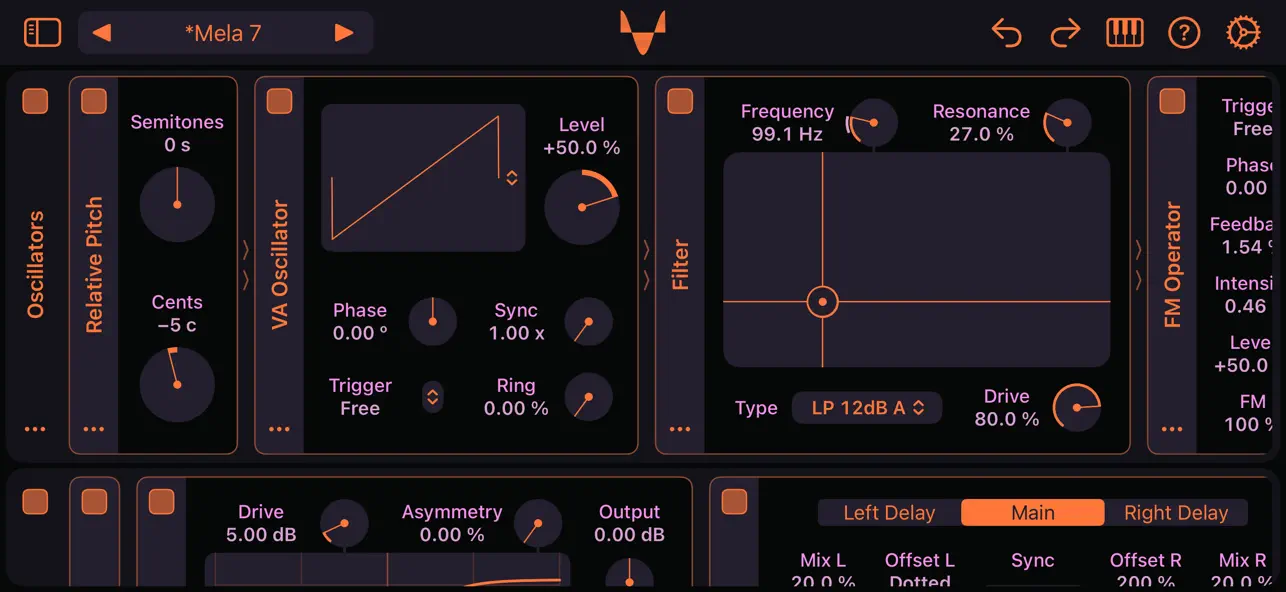Go to the next preset with the right arrow
The image size is (1286, 592).
pos(344,32)
